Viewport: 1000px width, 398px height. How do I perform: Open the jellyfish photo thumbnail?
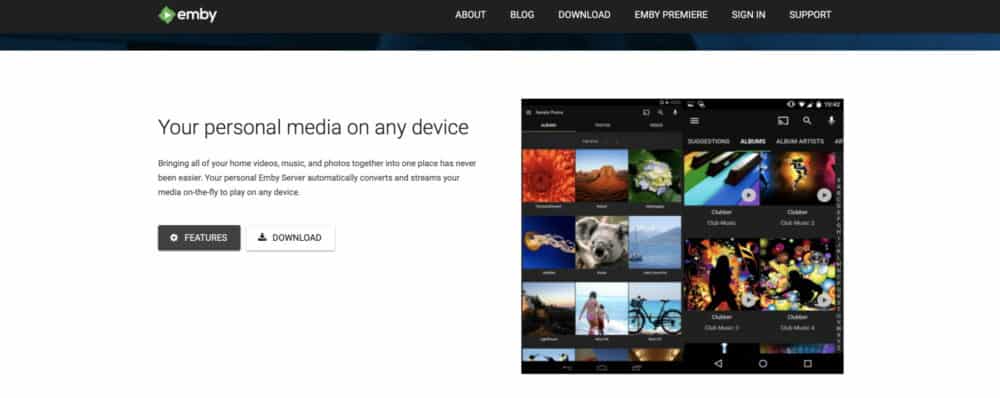[x=548, y=242]
